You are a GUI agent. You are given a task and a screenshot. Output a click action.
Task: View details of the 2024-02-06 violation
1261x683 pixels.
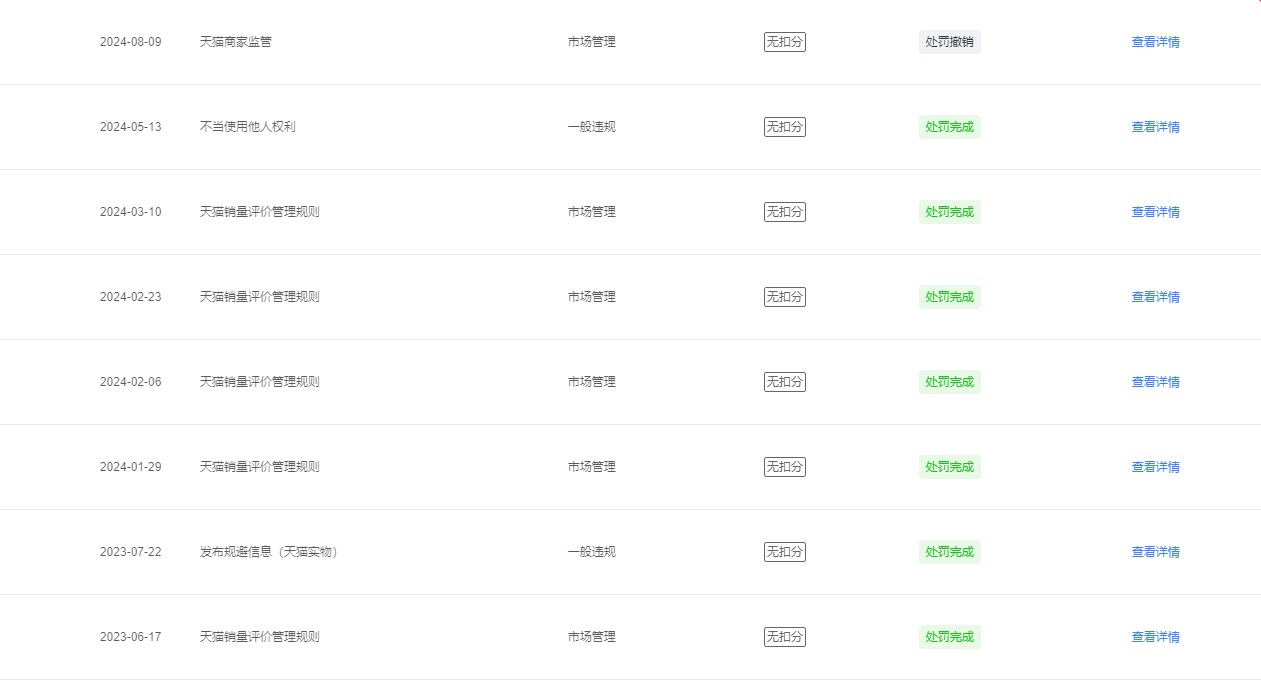coord(1155,382)
